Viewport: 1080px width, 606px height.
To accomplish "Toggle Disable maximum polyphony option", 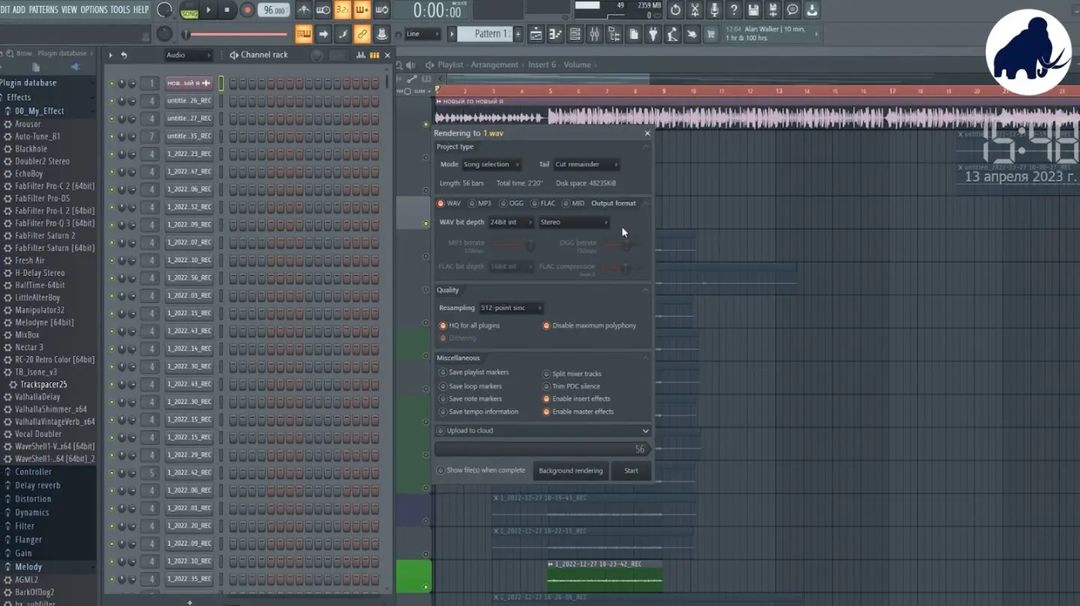I will pyautogui.click(x=590, y=325).
